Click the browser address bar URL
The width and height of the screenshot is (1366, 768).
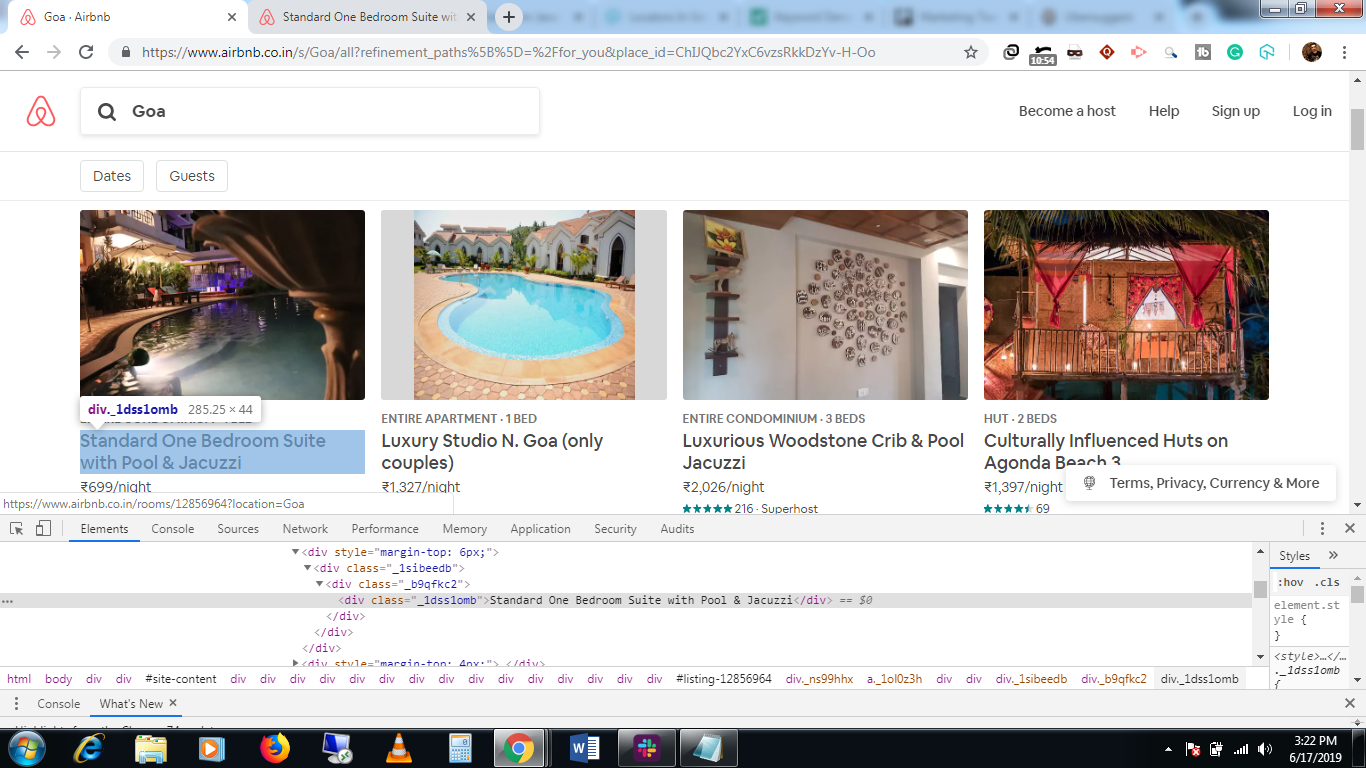click(509, 52)
